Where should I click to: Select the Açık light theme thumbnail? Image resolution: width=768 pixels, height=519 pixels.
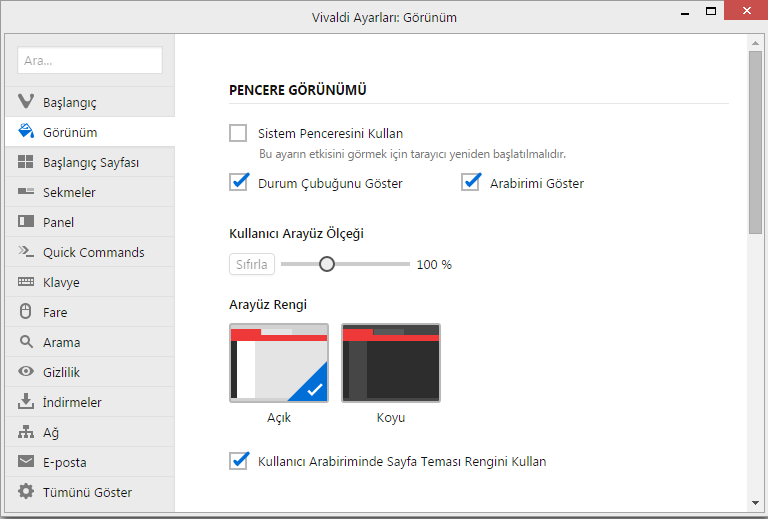[x=279, y=363]
